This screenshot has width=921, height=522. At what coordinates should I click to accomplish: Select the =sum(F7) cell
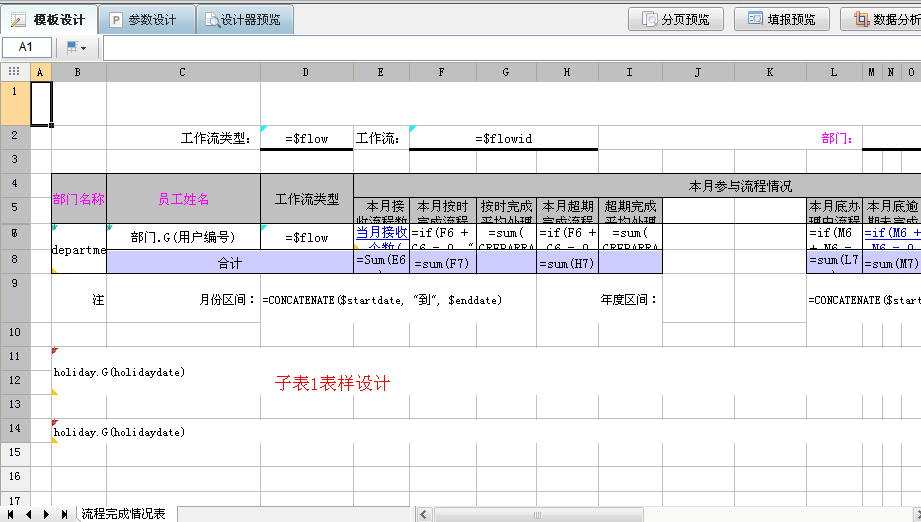point(443,262)
